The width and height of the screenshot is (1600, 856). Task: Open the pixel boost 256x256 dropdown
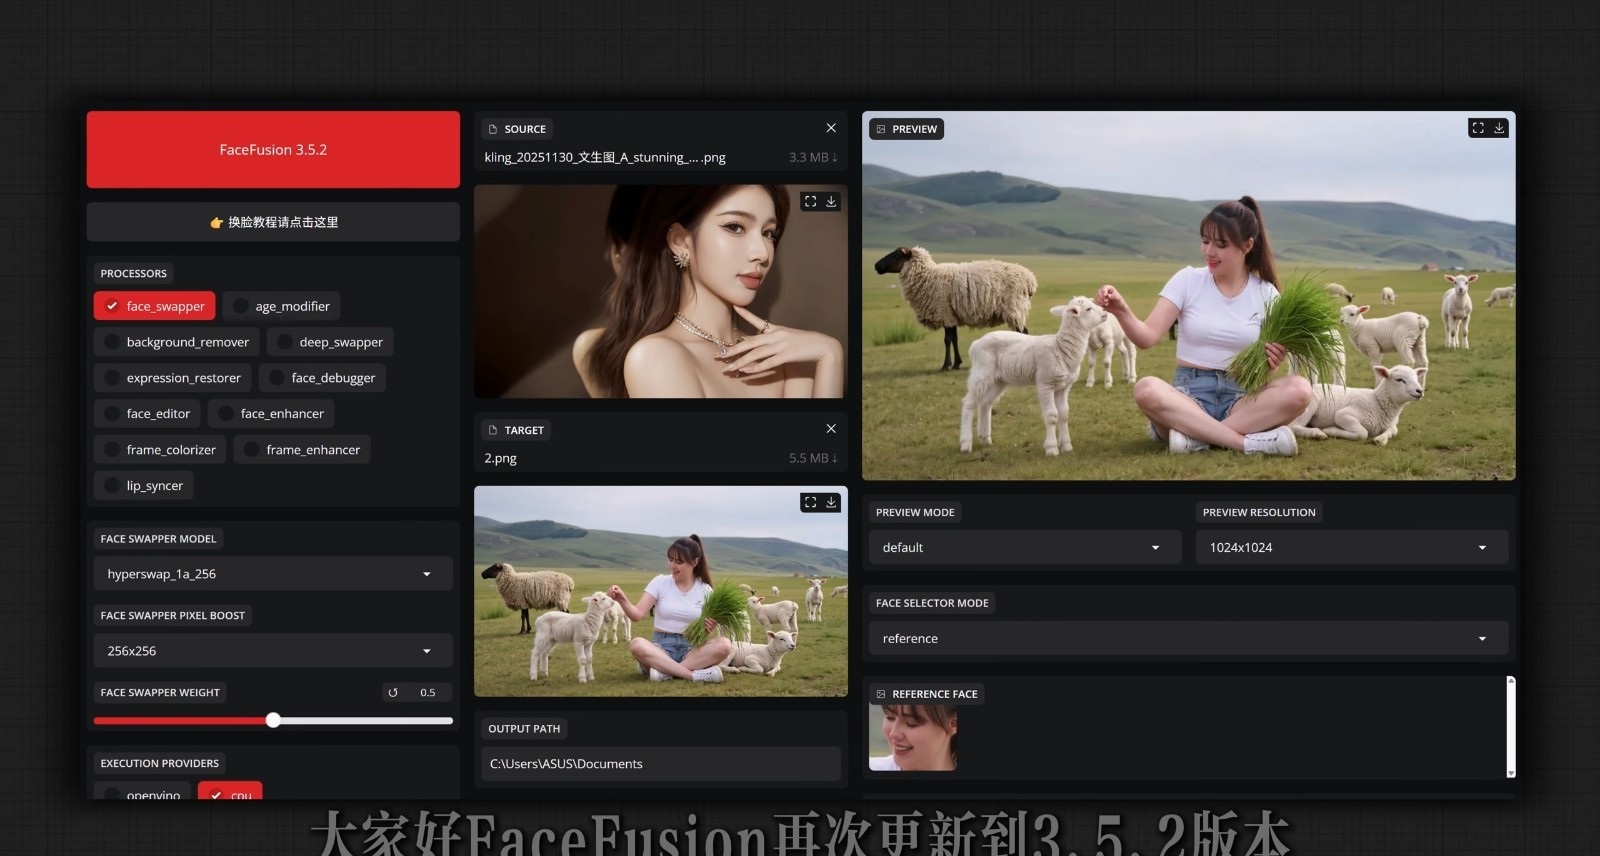point(273,651)
